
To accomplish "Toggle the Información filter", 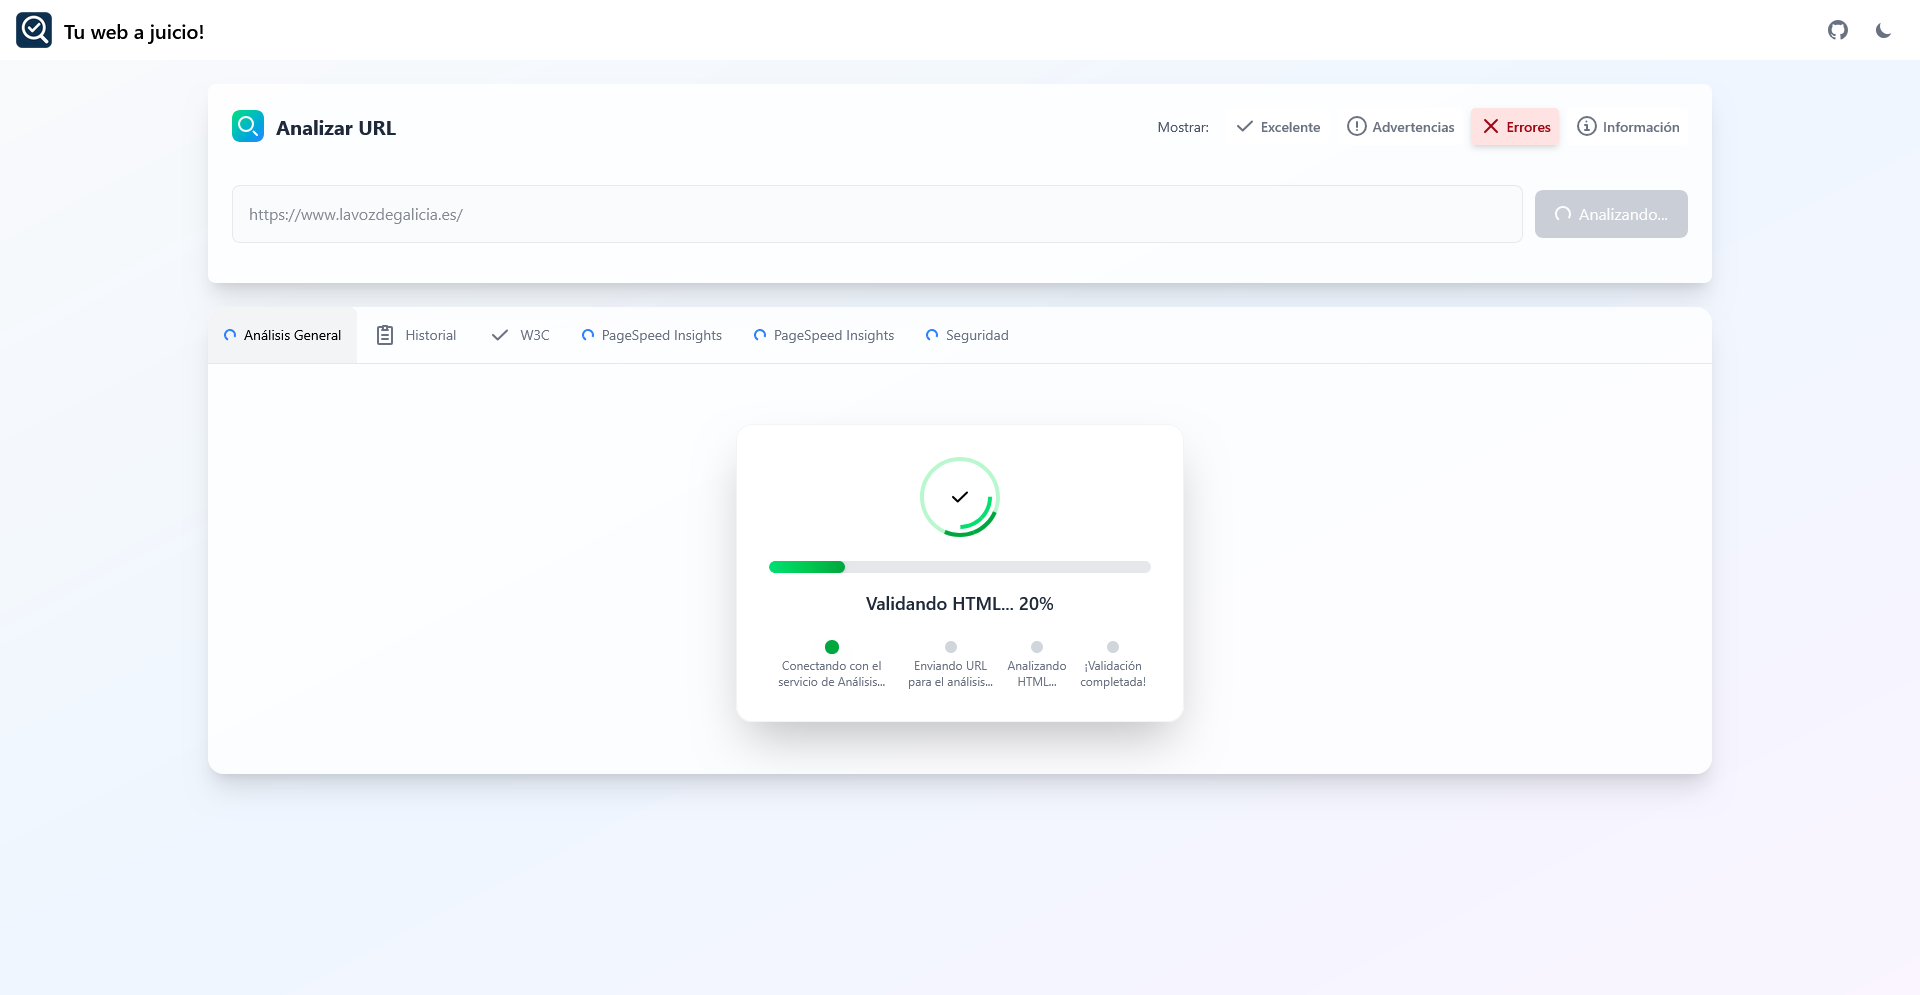I will (1628, 127).
